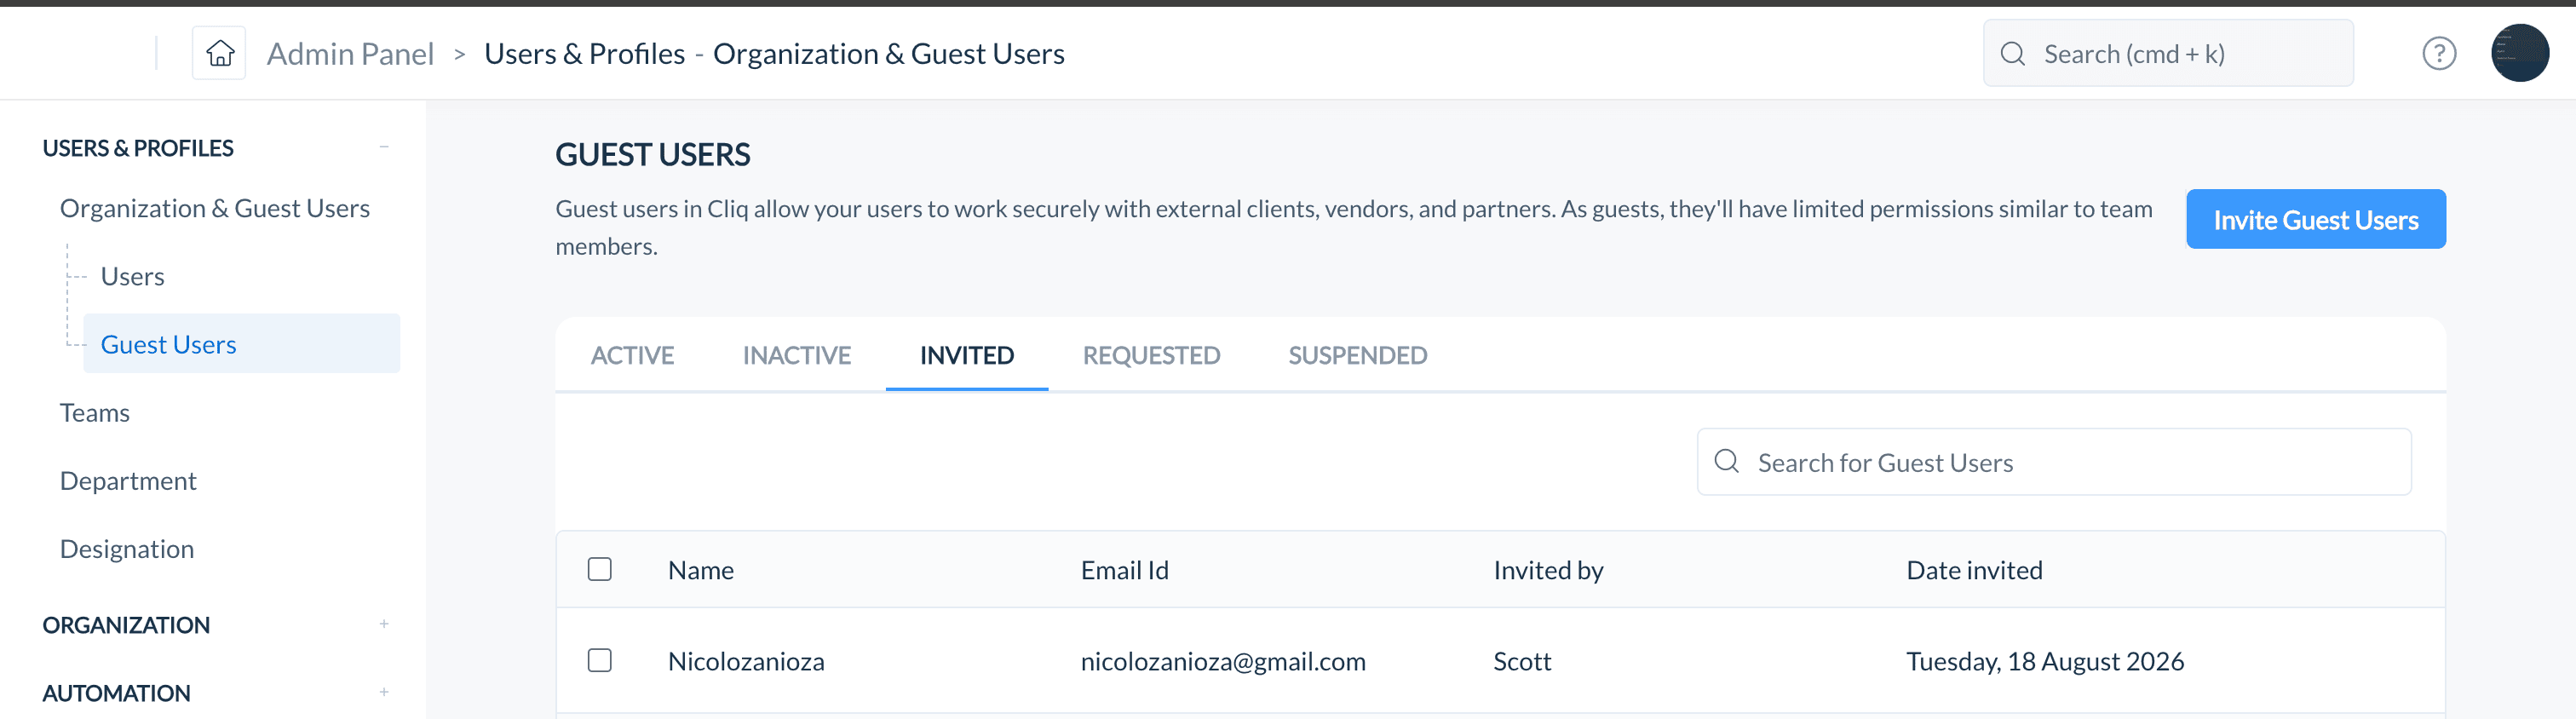Open the Suspended tab
The image size is (2576, 719).
coord(1357,355)
